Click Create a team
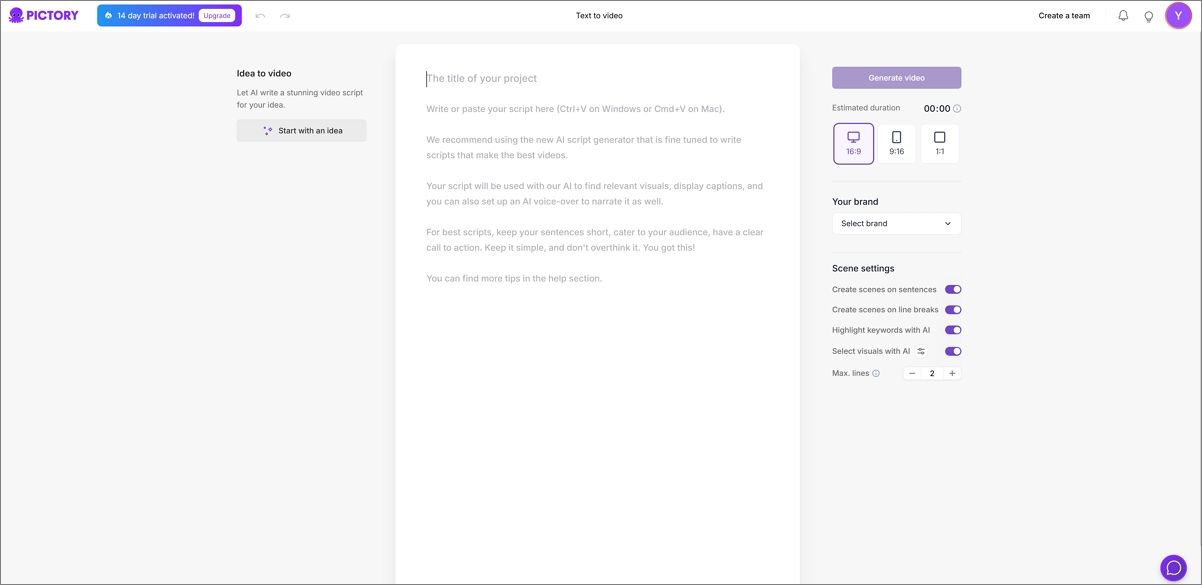 coord(1064,16)
